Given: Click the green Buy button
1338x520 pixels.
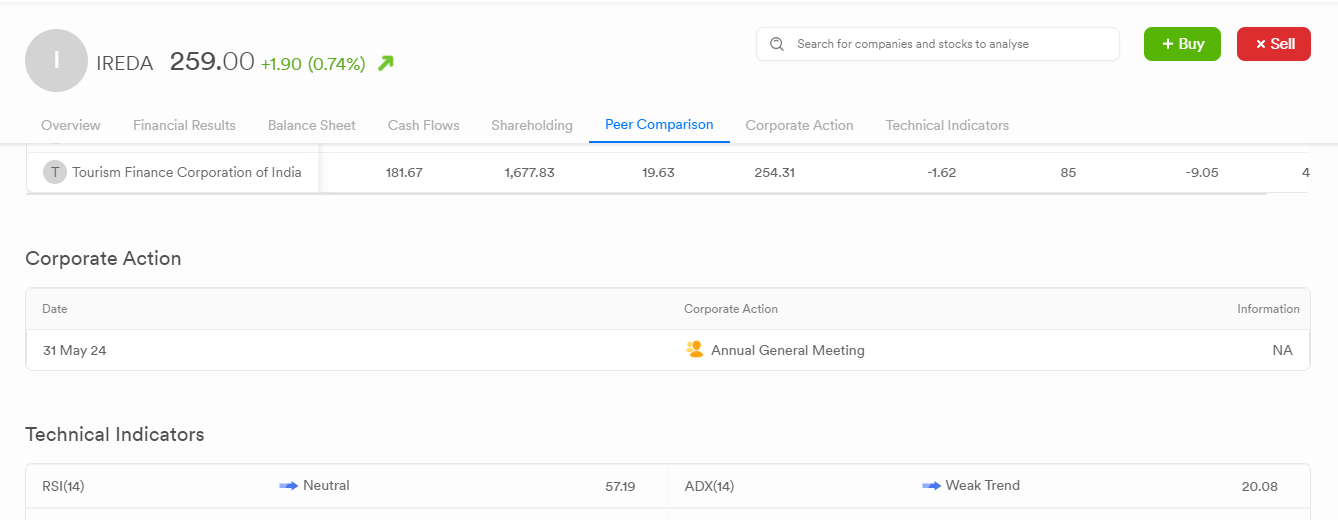Looking at the screenshot, I should click(x=1182, y=44).
